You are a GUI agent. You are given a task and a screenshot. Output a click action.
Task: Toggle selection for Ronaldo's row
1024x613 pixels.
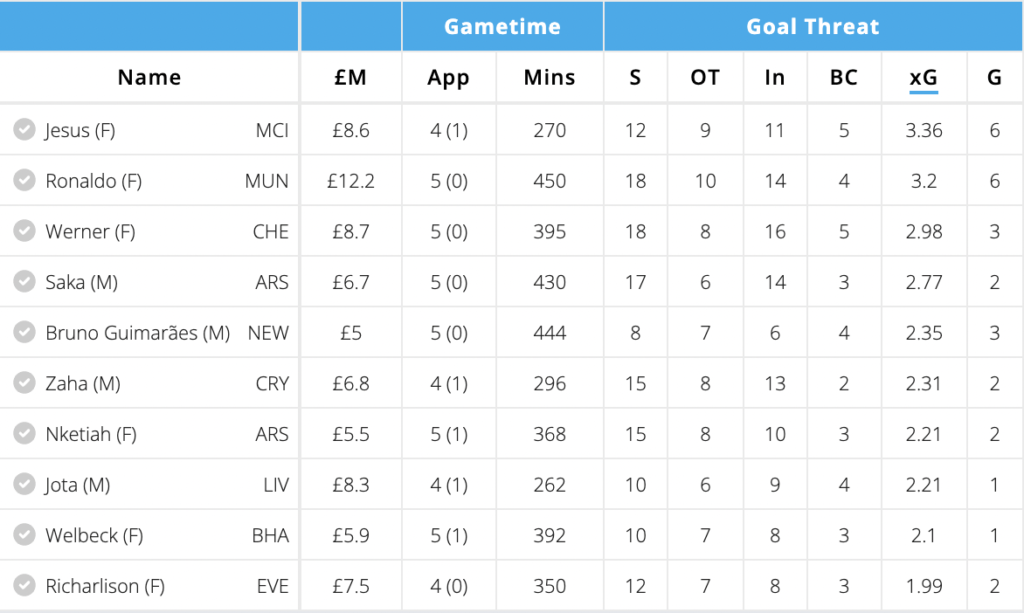tap(24, 181)
